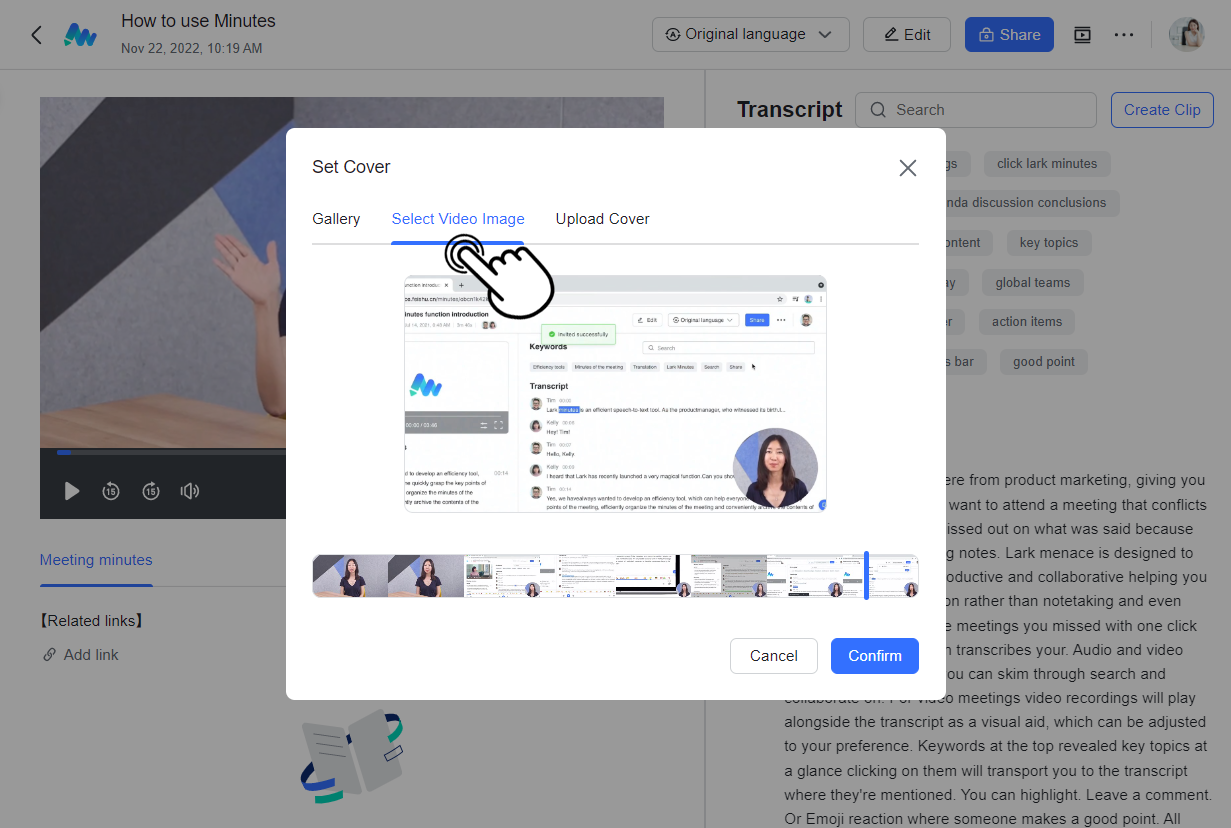Click the frame selector timeline strip handle
Image resolution: width=1231 pixels, height=828 pixels.
[866, 576]
